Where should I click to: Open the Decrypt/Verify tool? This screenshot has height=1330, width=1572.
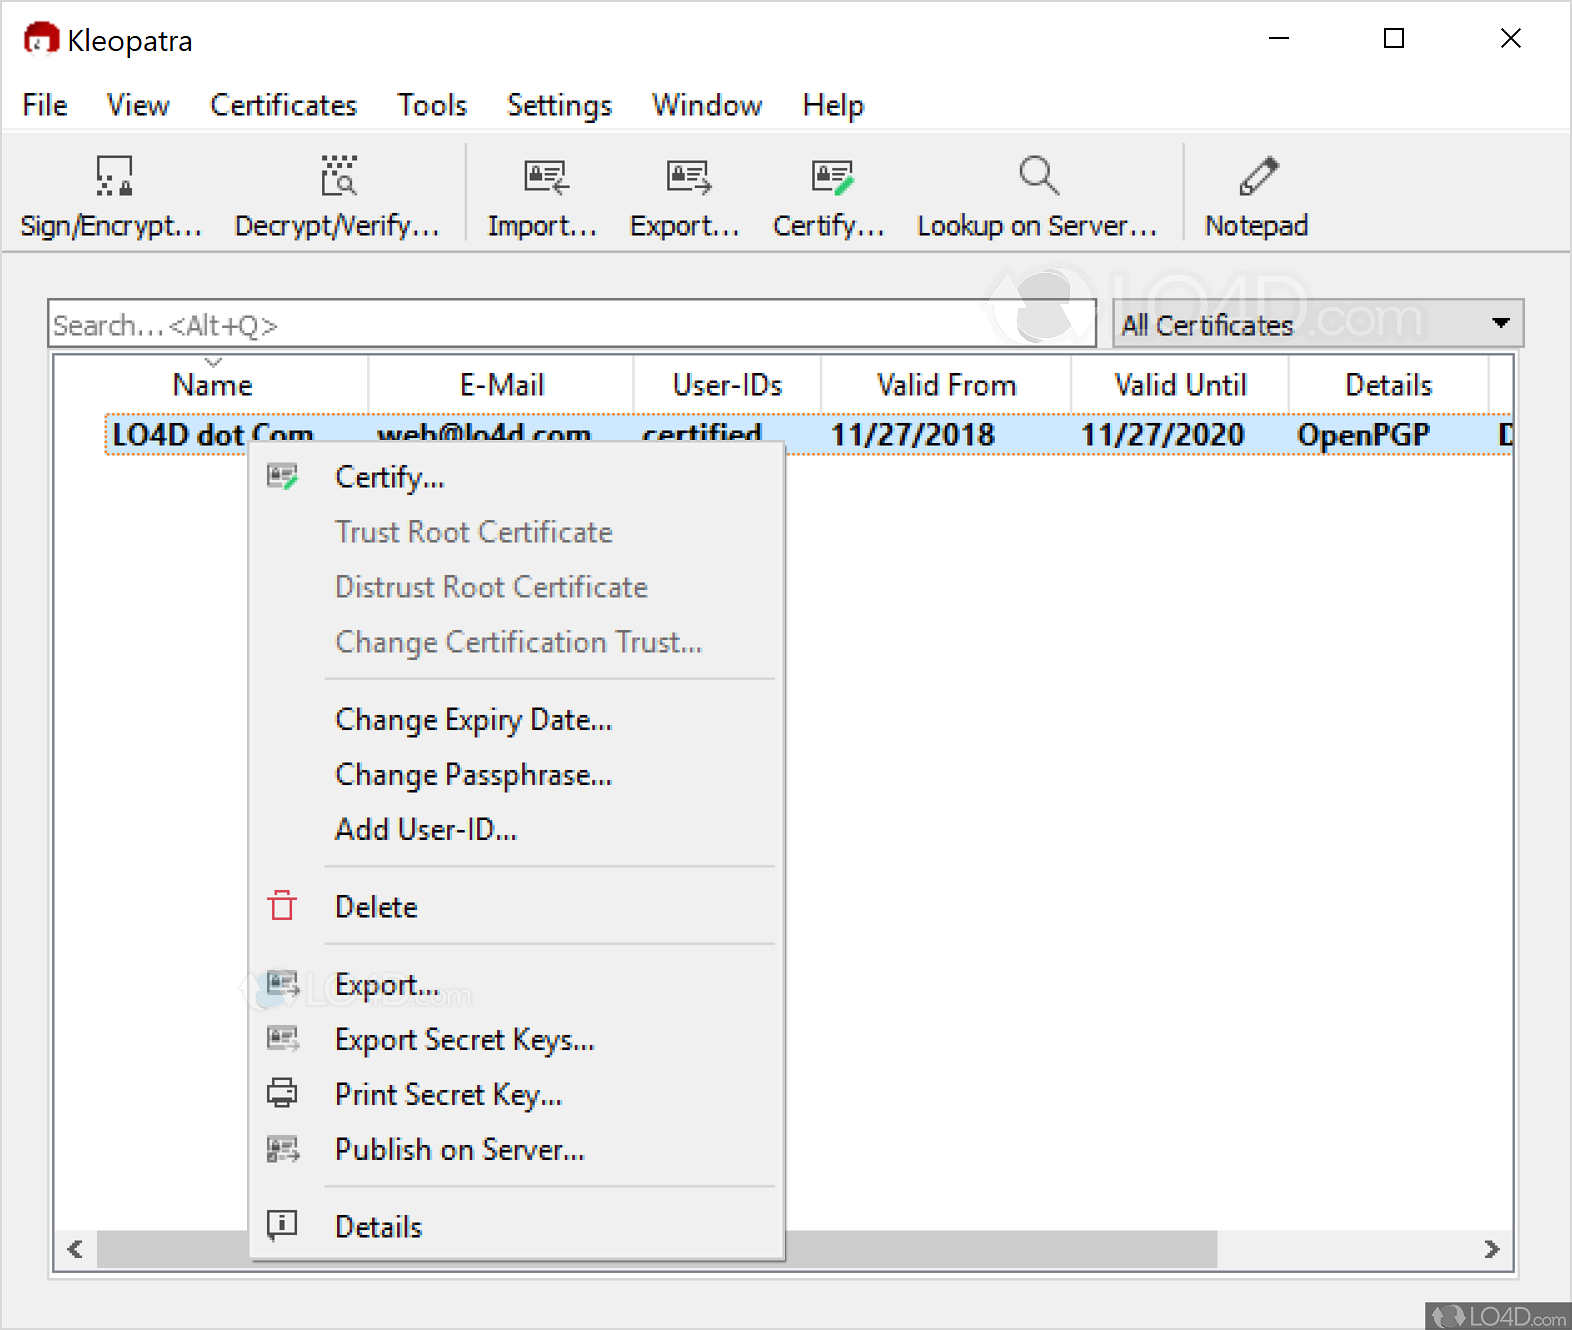[x=337, y=177]
